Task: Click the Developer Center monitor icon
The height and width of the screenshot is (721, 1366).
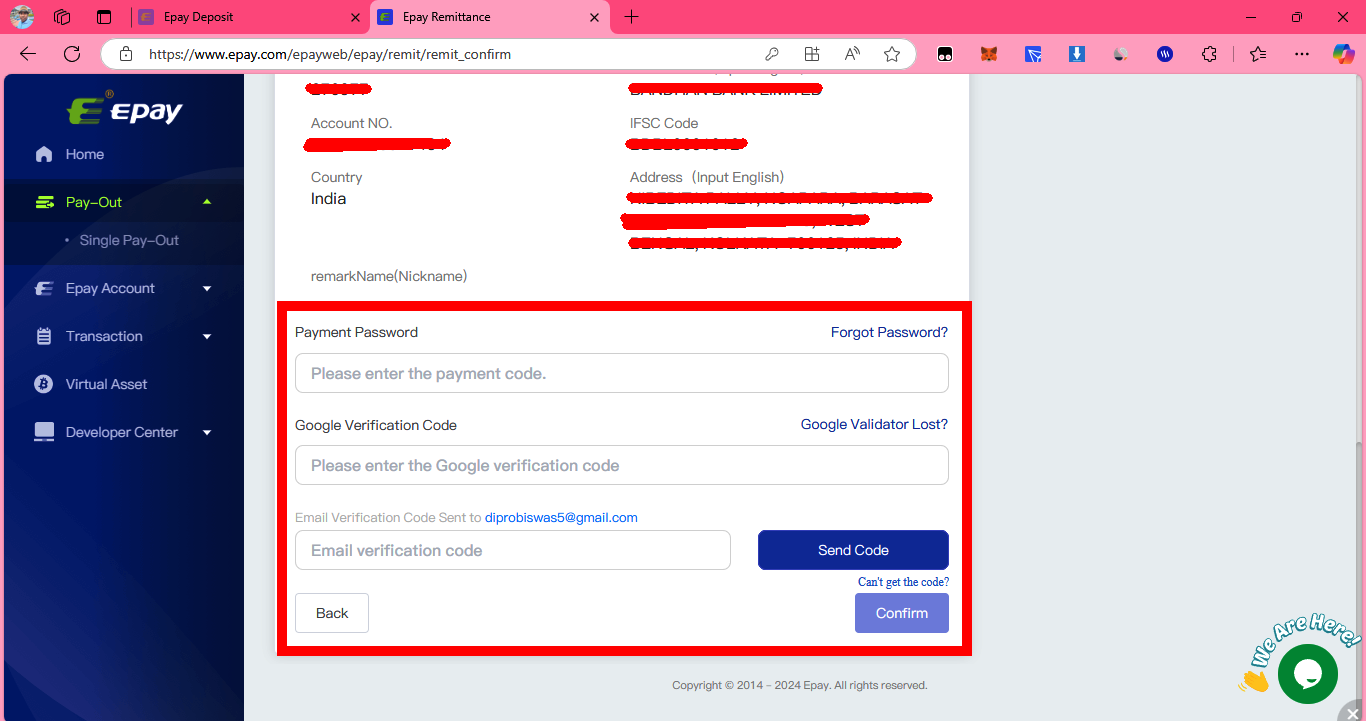Action: coord(44,432)
